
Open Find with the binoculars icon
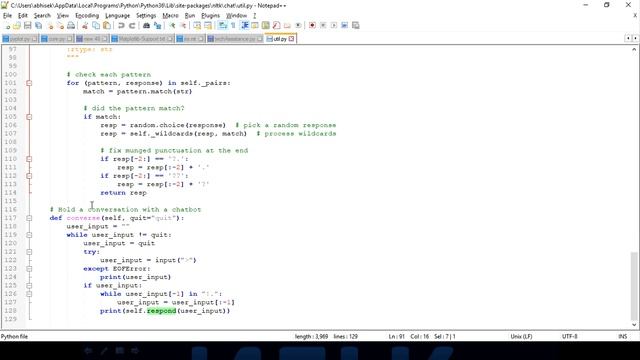[x=146, y=25]
